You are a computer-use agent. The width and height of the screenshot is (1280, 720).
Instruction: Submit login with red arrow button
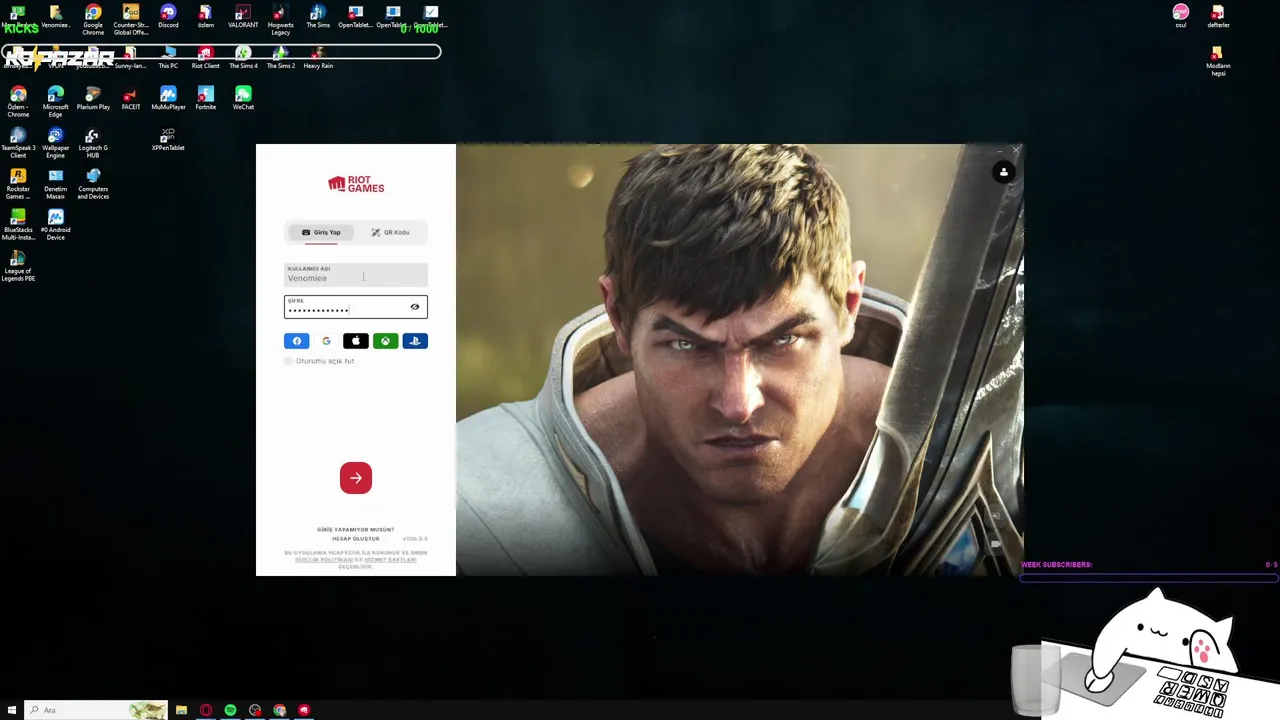tap(356, 478)
